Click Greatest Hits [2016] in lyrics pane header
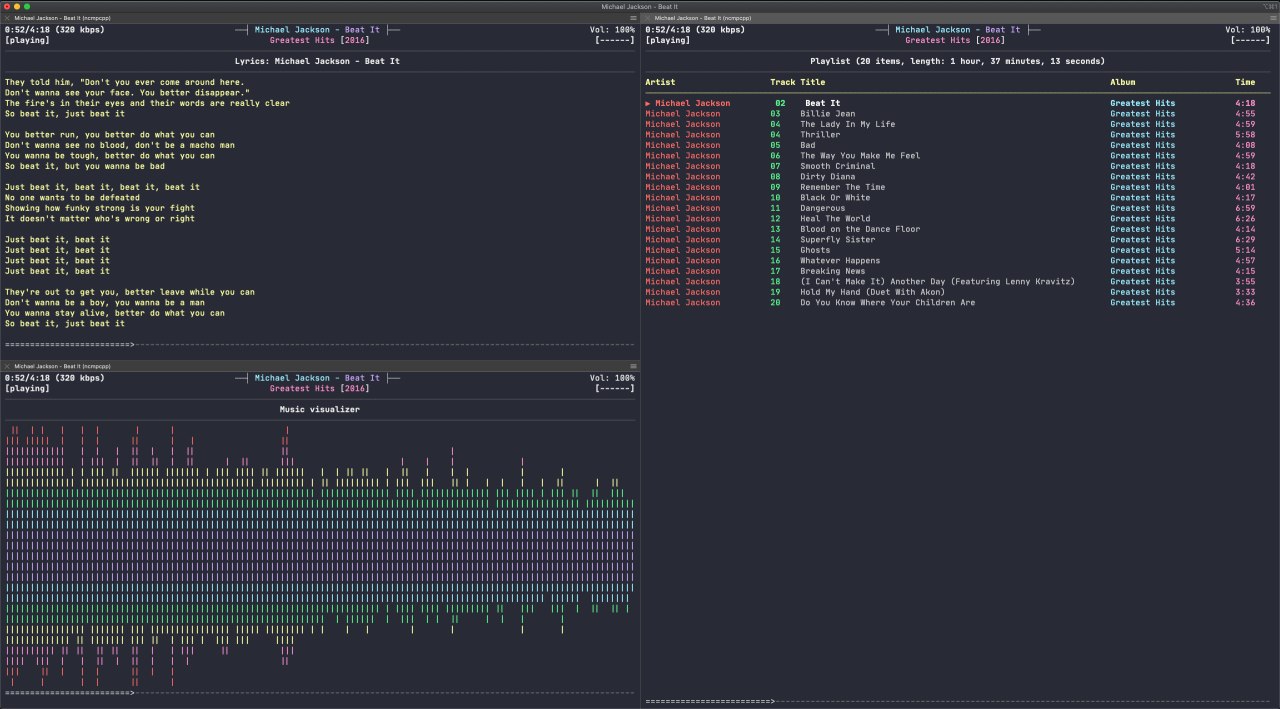Viewport: 1280px width, 709px height. [320, 40]
